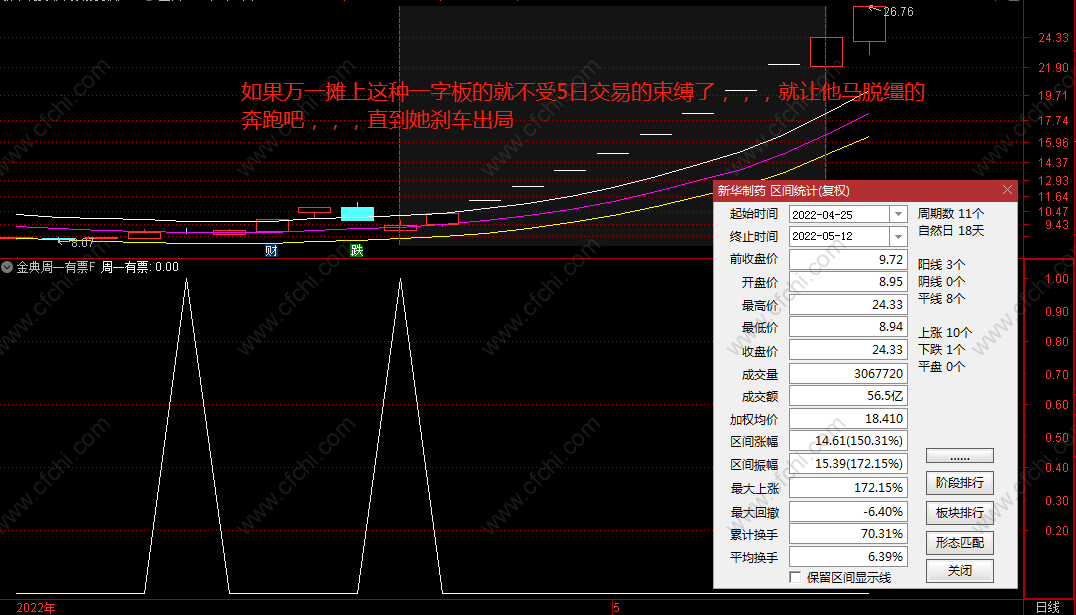Image resolution: width=1076 pixels, height=615 pixels.
Task: Open the 起始时间 date dropdown
Action: tap(898, 215)
